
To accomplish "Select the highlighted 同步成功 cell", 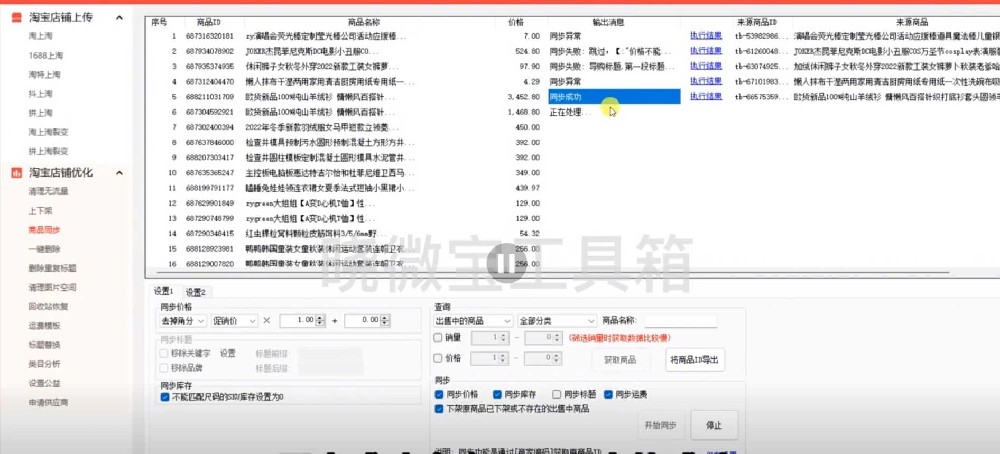I will point(614,97).
